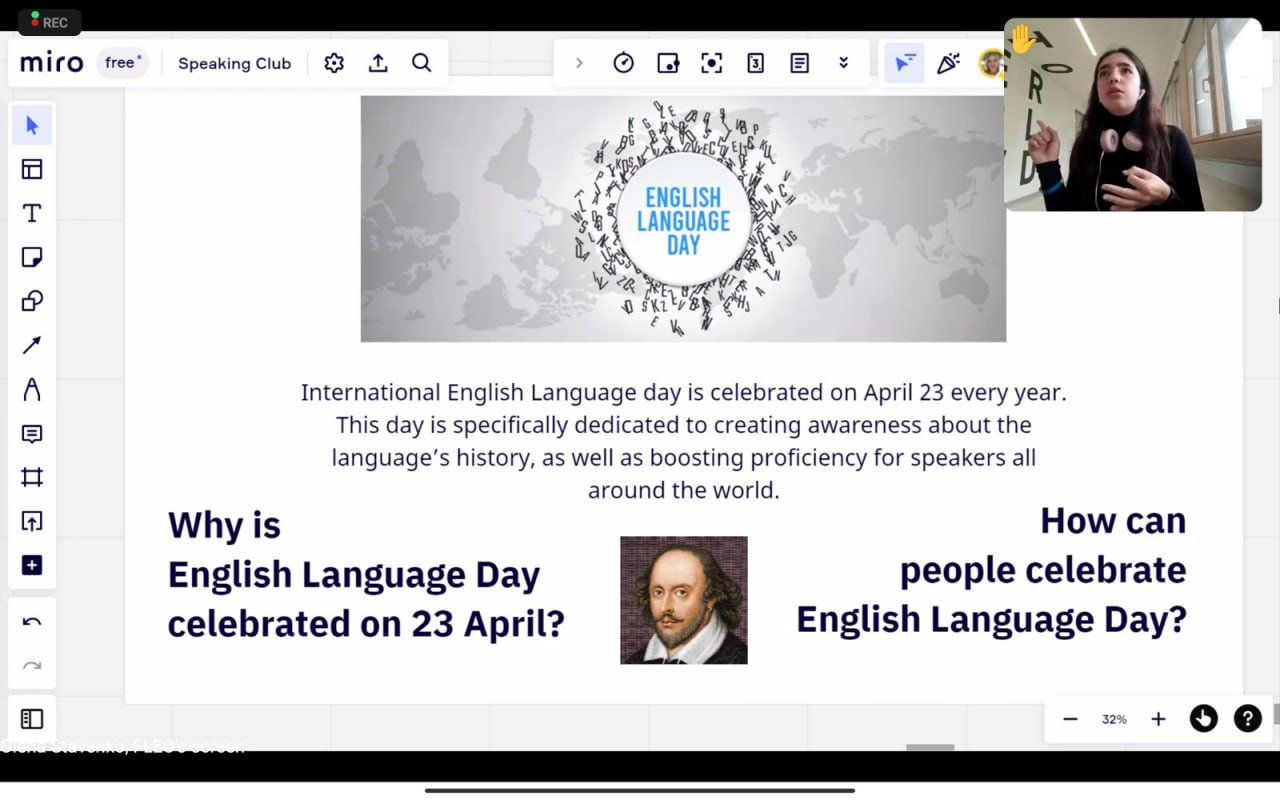Open the Comment tool
This screenshot has width=1280, height=800.
coord(32,433)
